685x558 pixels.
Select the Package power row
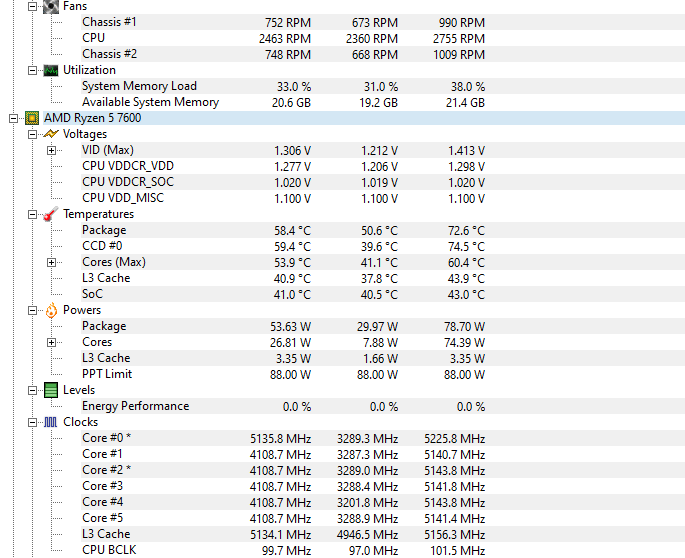(383, 326)
